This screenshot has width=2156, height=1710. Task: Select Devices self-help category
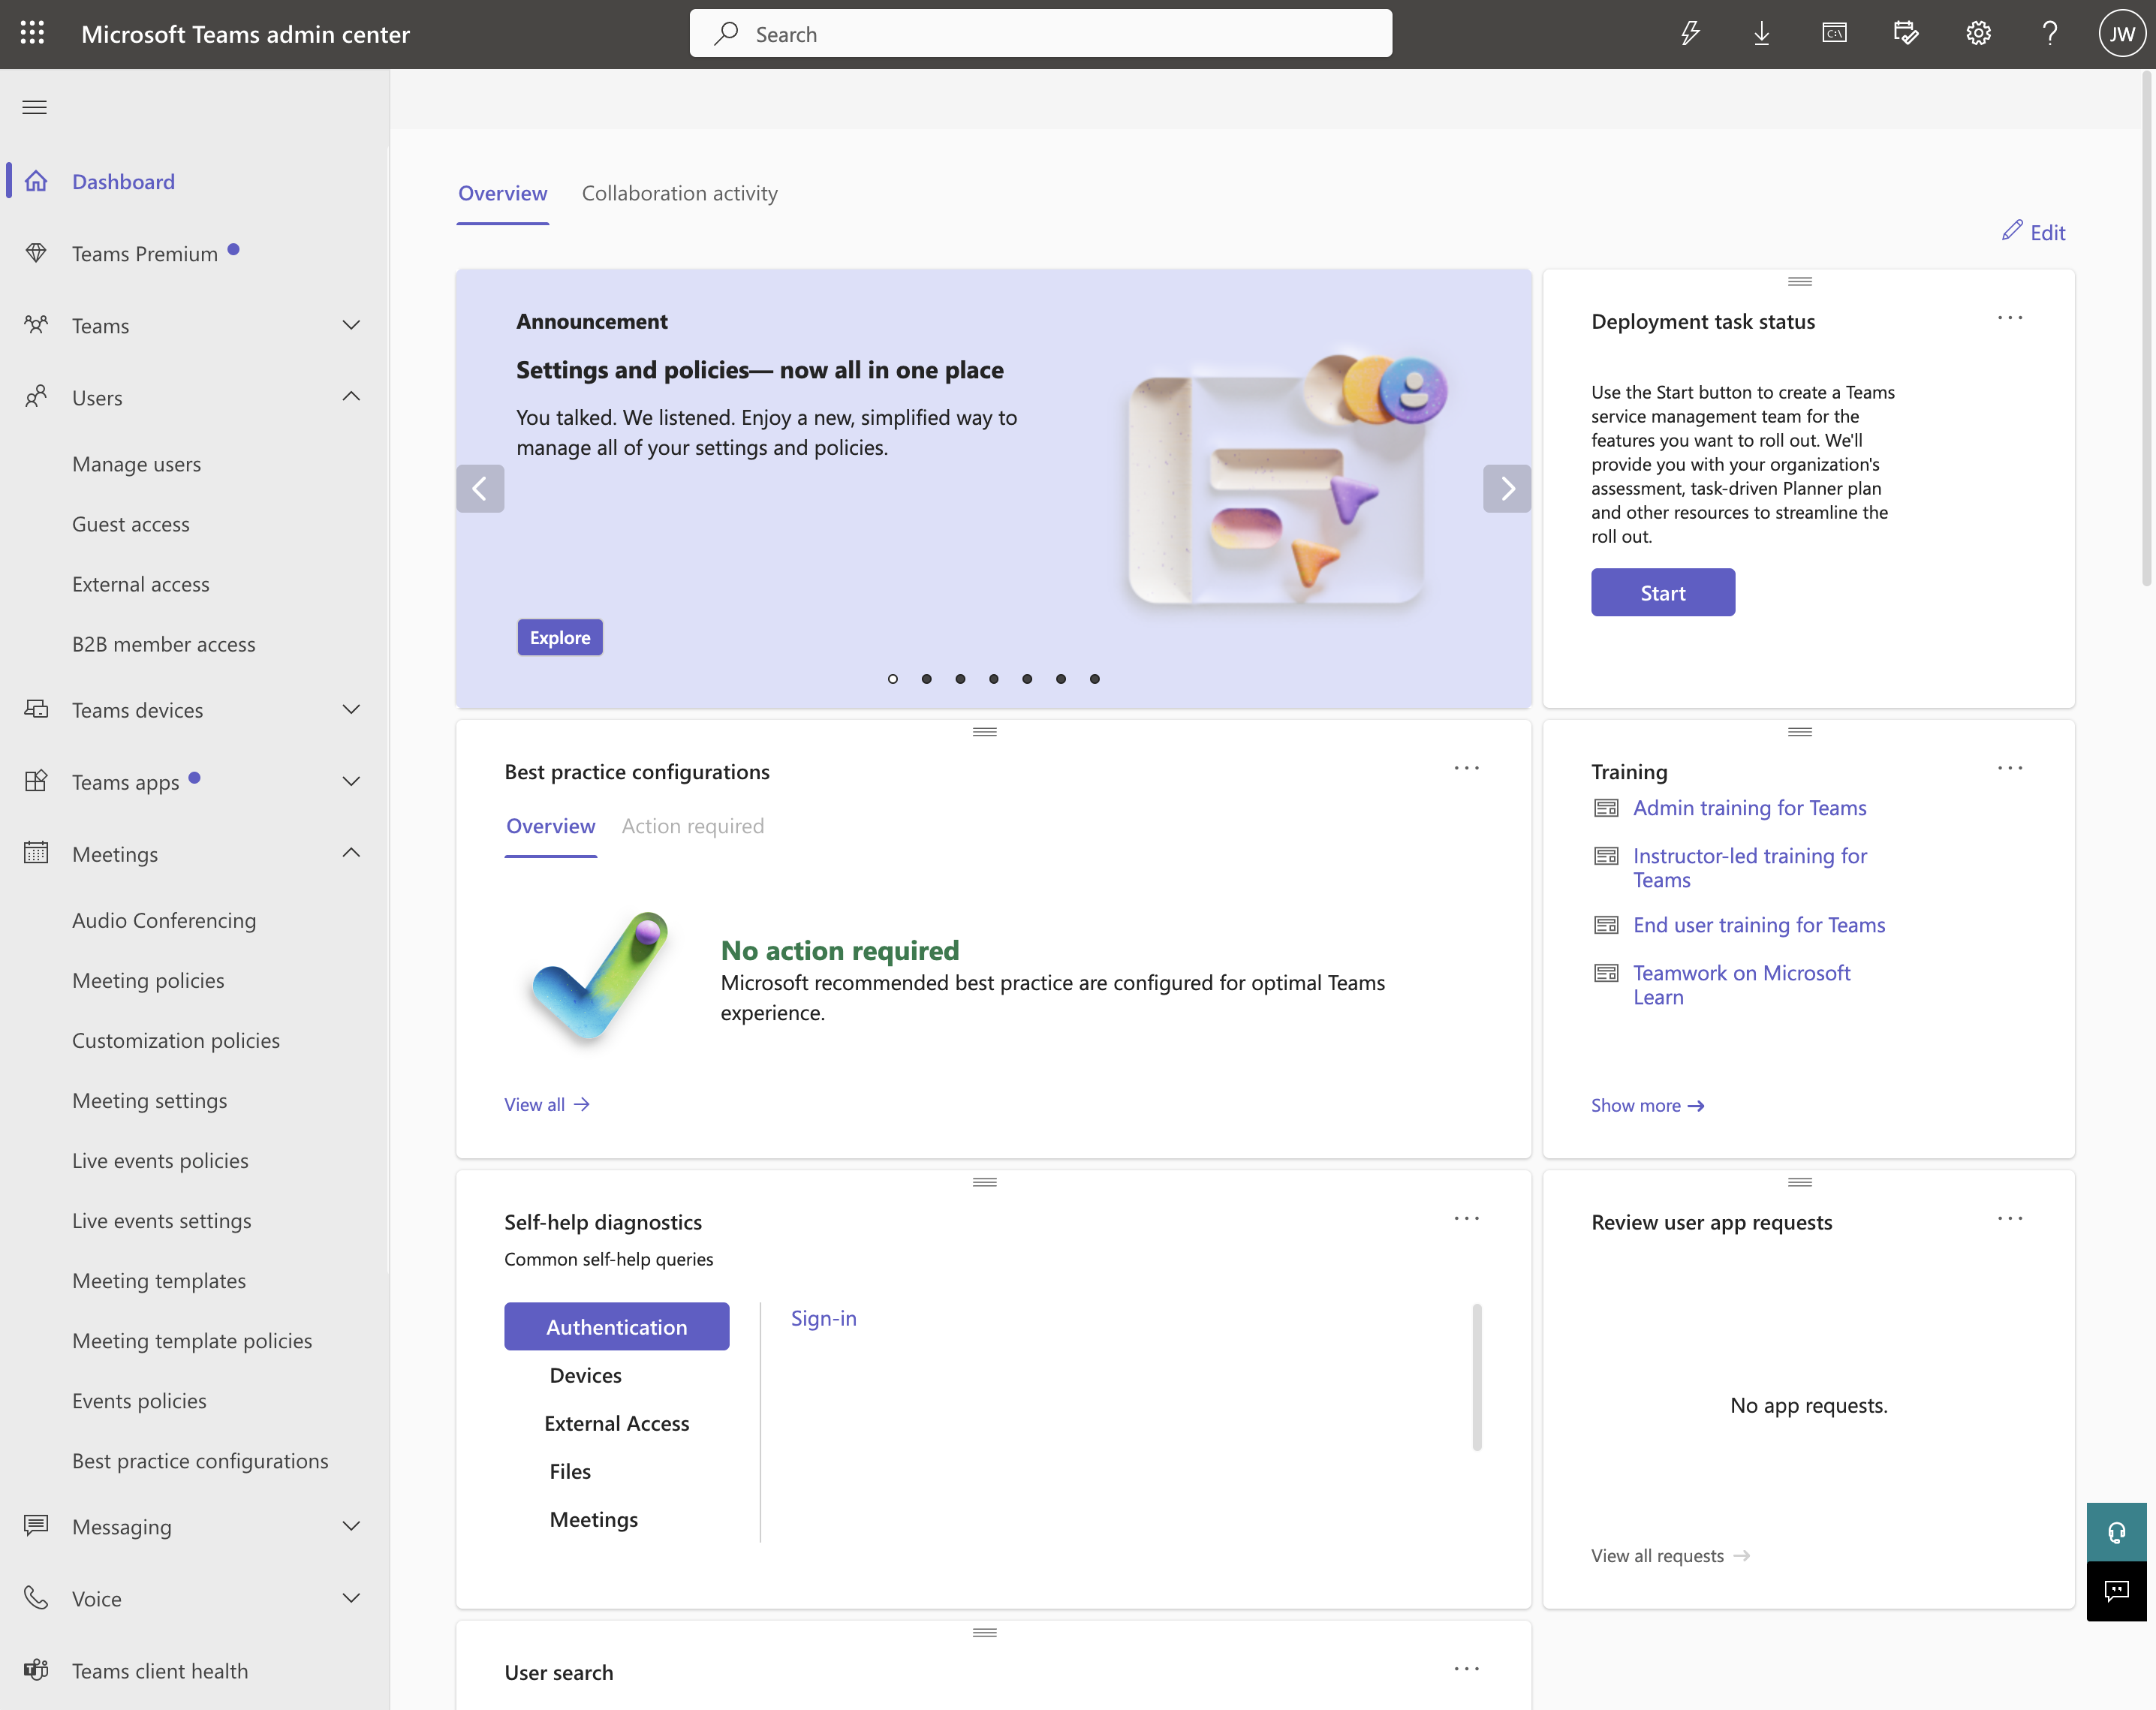pyautogui.click(x=586, y=1375)
